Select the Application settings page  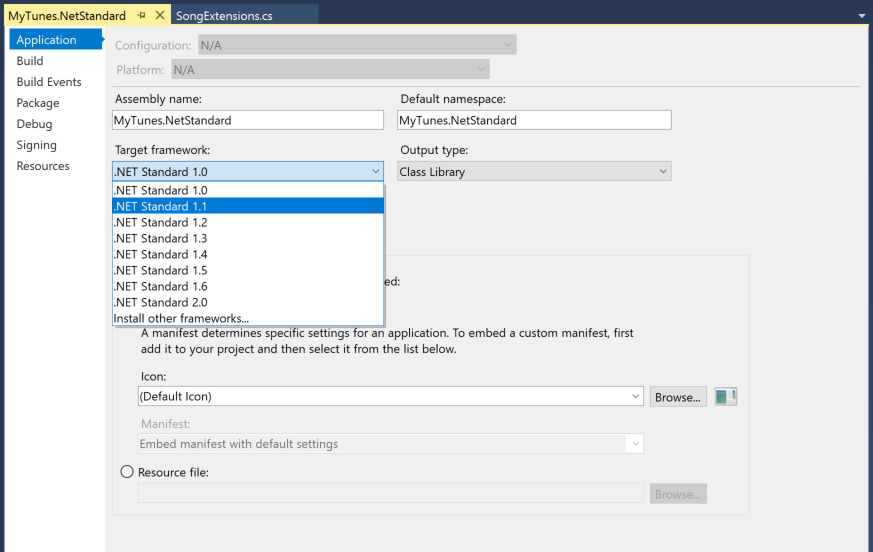[x=56, y=40]
